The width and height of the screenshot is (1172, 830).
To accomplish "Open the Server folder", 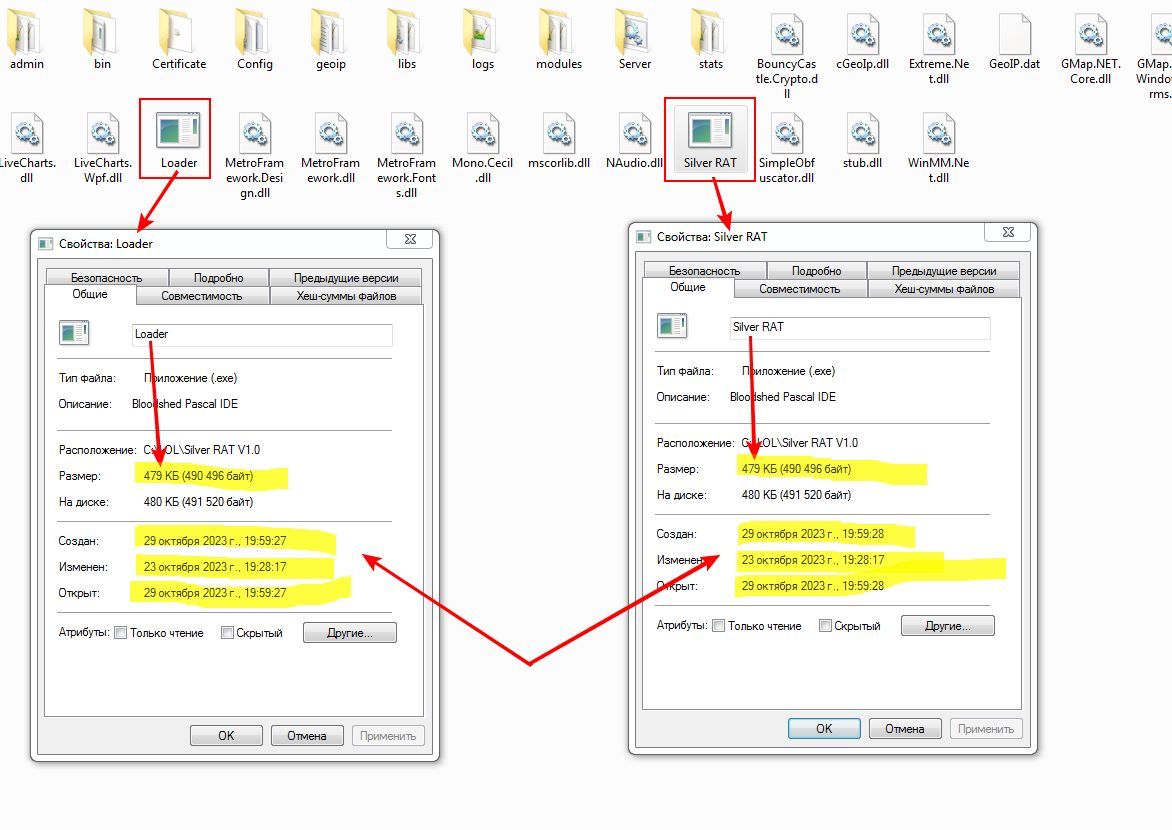I will click(635, 39).
